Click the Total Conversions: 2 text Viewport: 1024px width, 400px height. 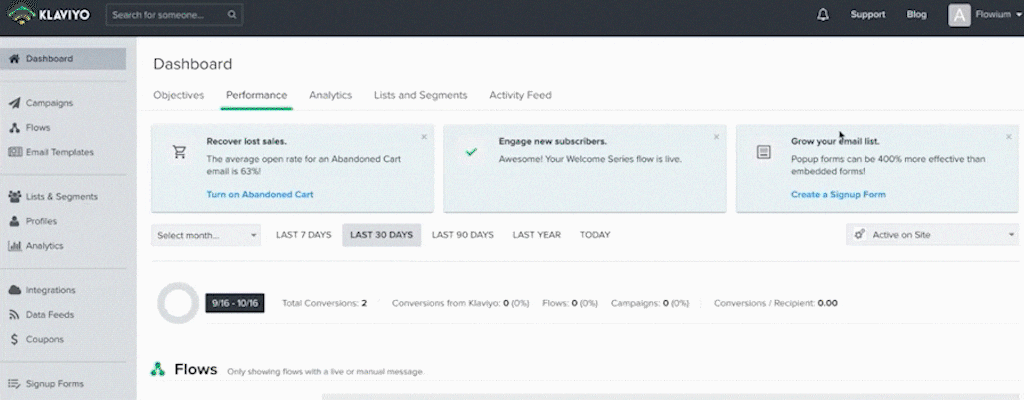(x=325, y=303)
